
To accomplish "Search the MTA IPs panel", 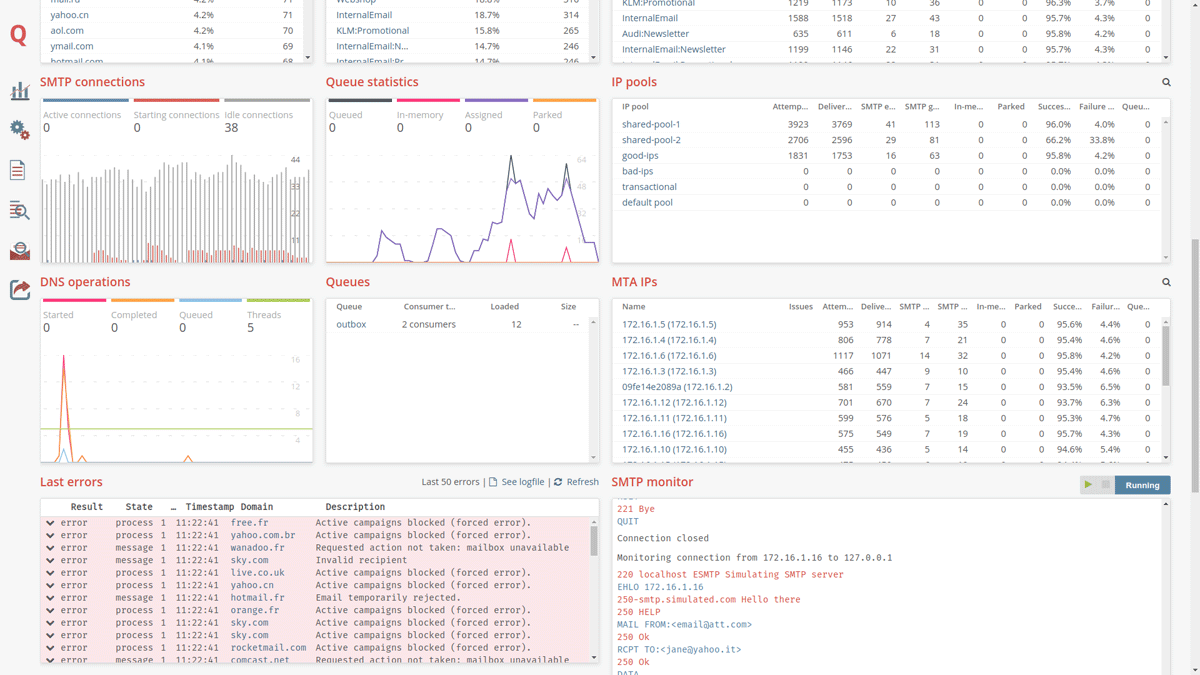I will (x=1166, y=283).
